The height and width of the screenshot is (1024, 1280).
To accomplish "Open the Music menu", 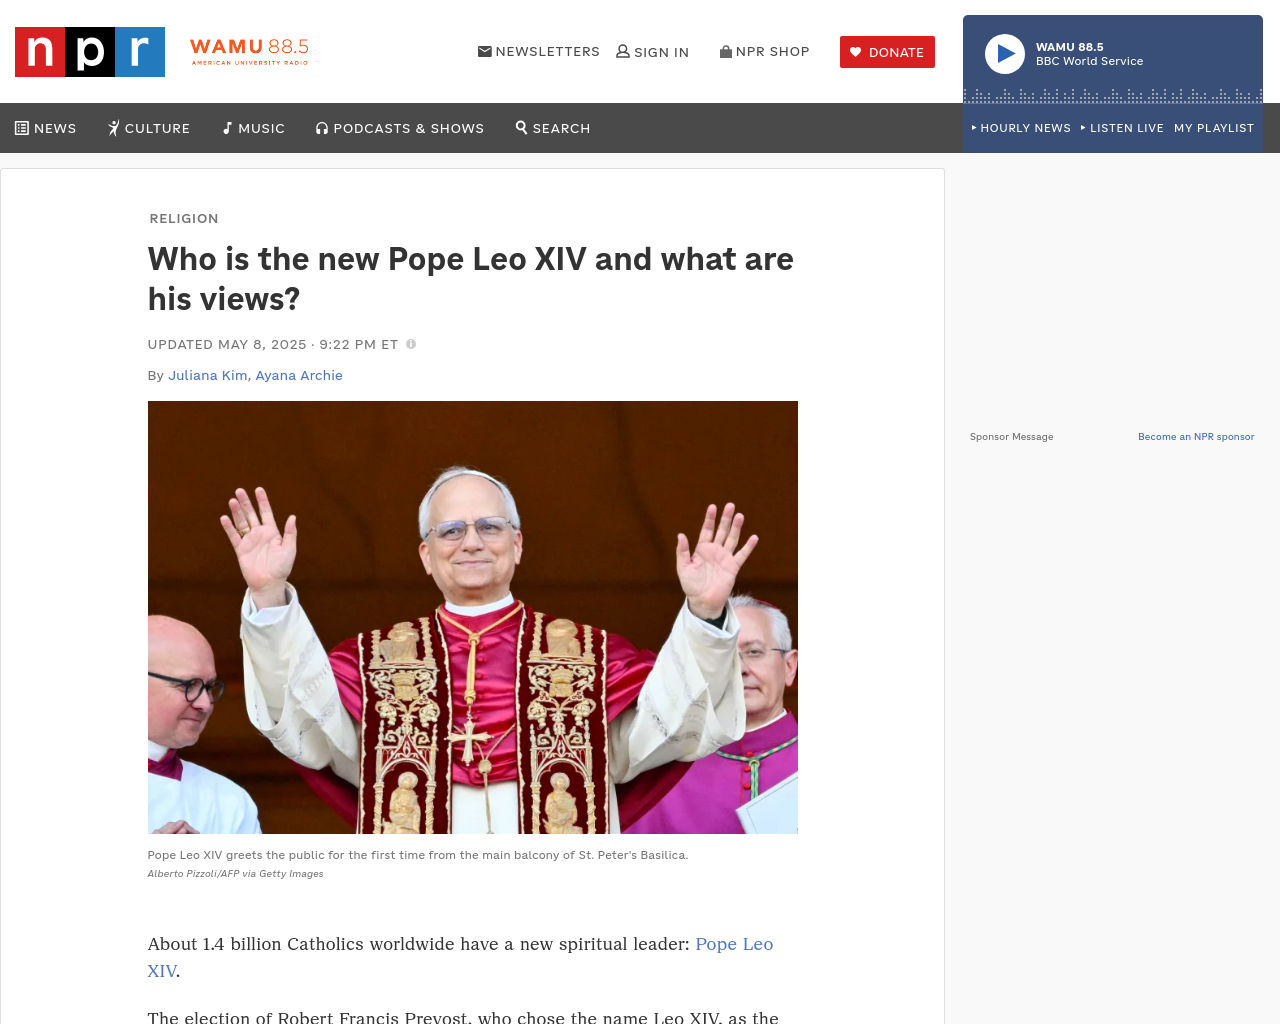I will 254,128.
